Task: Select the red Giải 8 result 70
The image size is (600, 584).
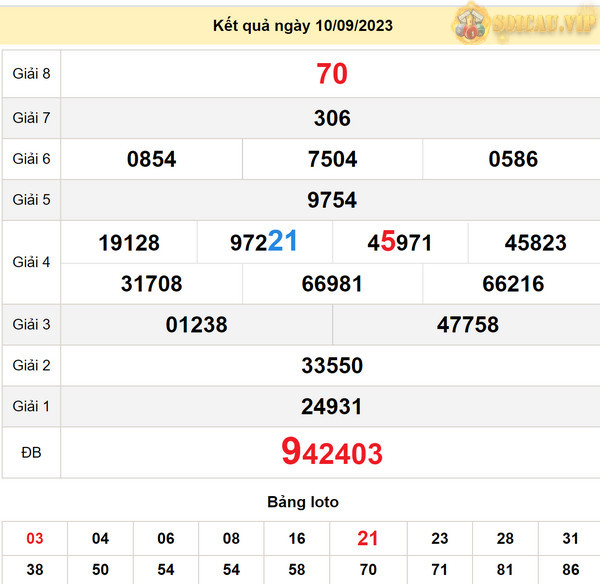Action: click(x=331, y=74)
